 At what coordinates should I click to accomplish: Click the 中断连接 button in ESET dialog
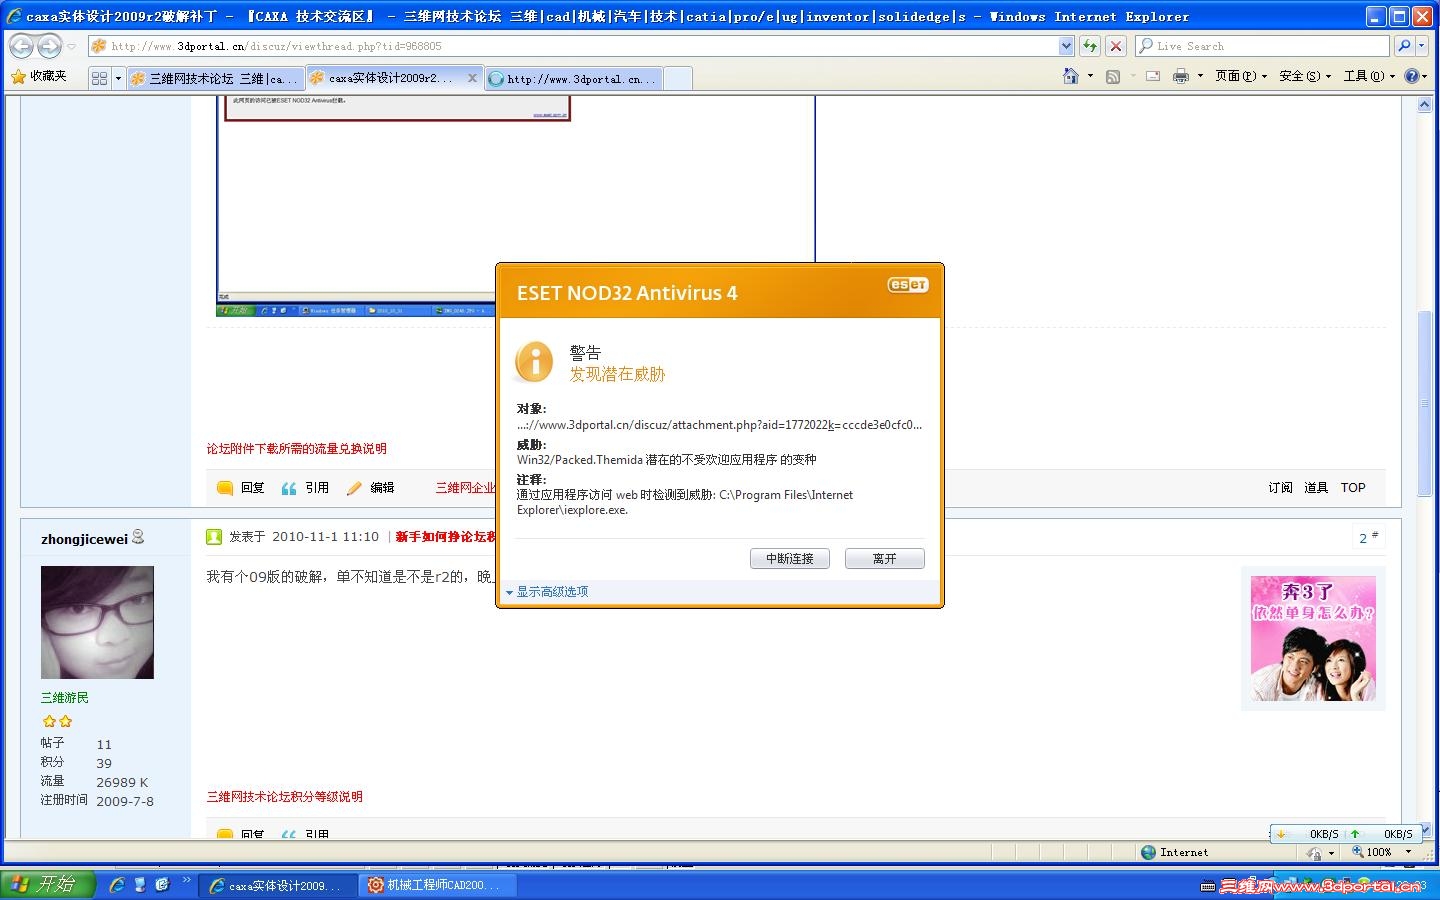coord(790,559)
